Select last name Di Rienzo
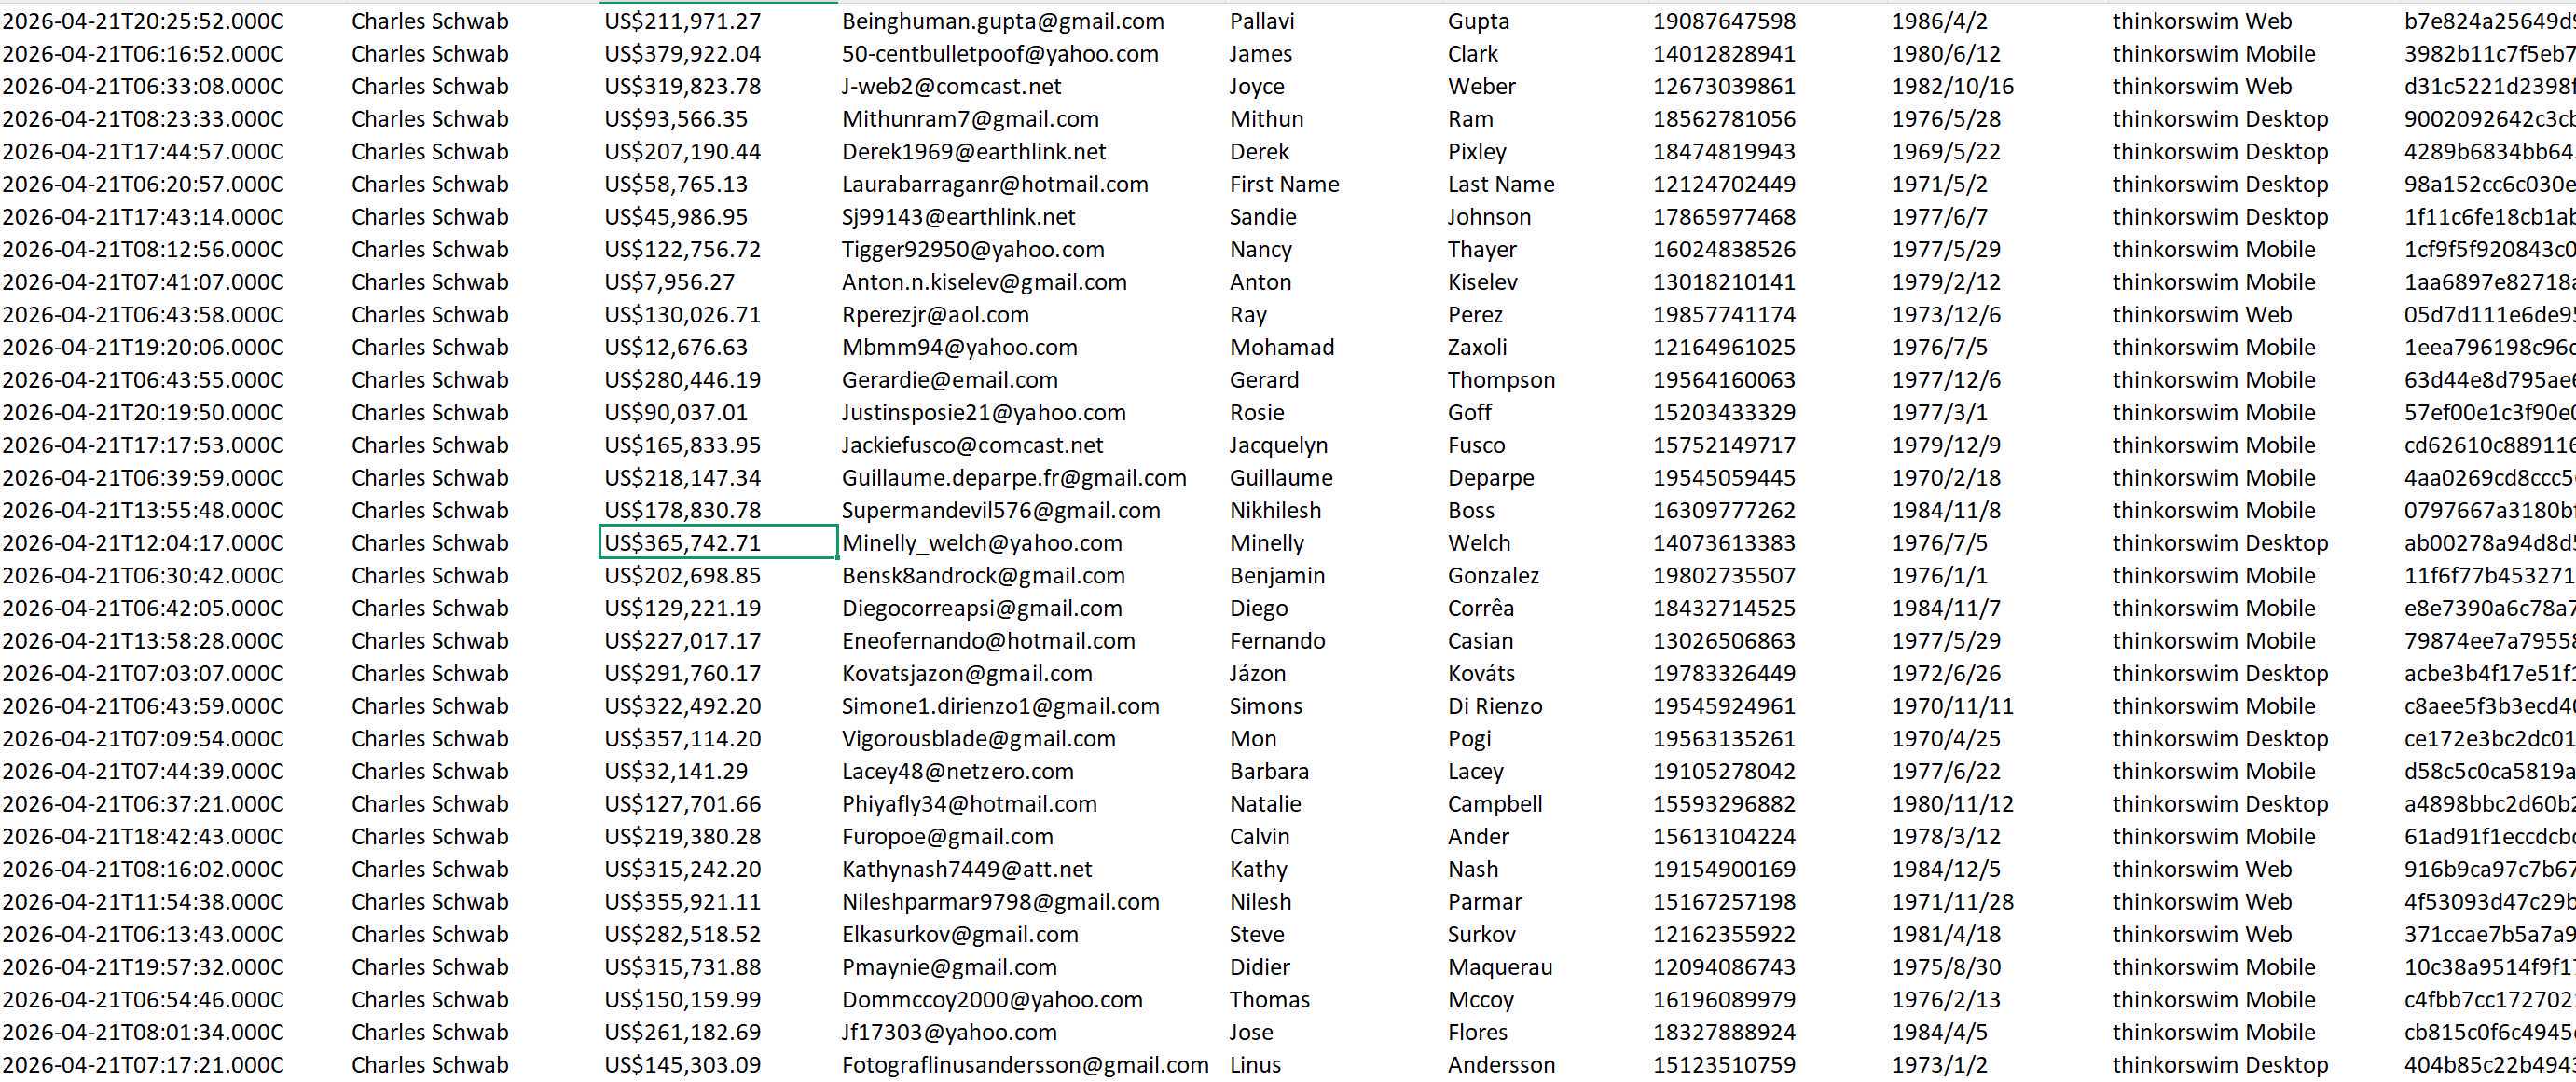The height and width of the screenshot is (1082, 2576). (x=1495, y=706)
